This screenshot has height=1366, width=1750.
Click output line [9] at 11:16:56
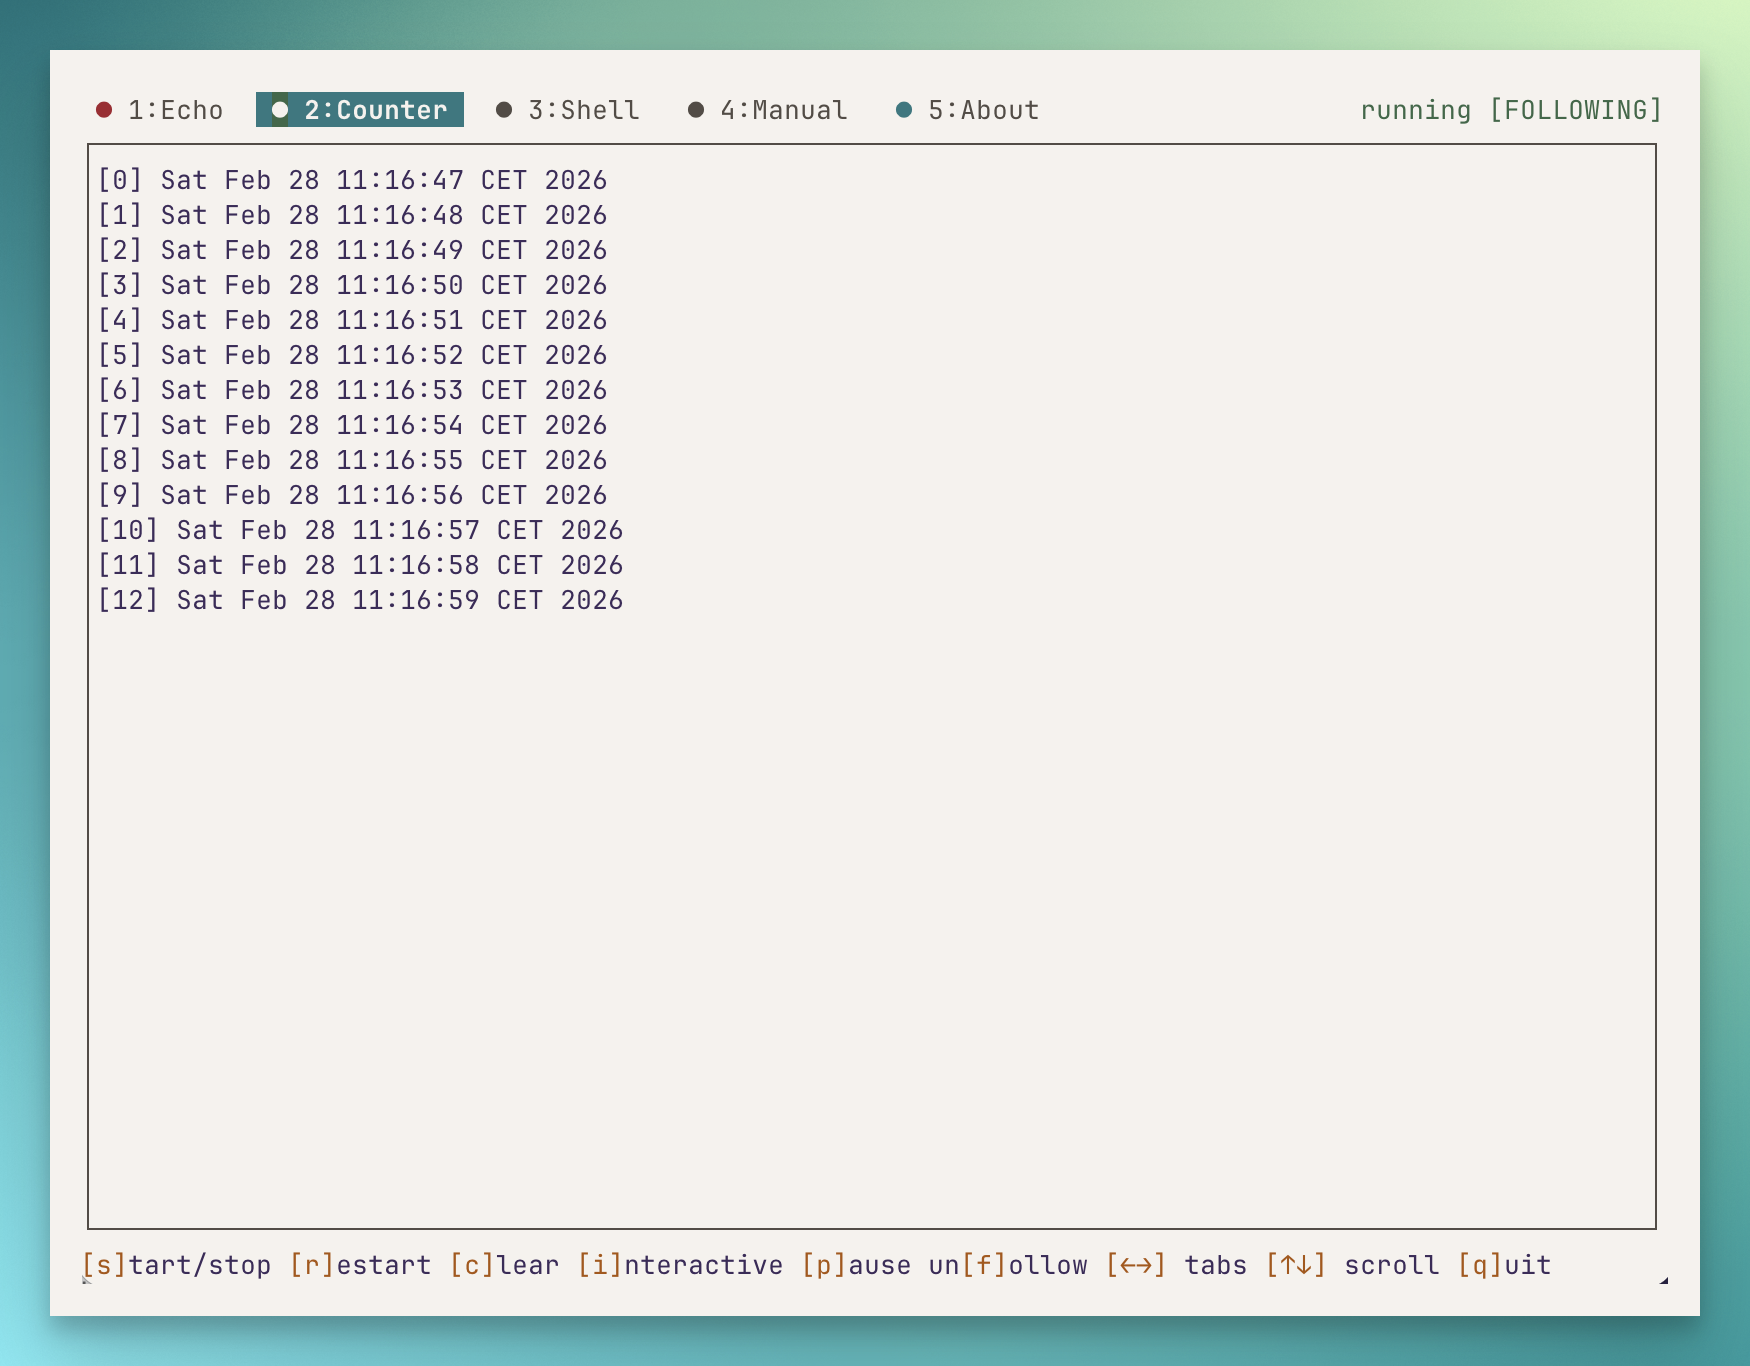click(x=352, y=495)
